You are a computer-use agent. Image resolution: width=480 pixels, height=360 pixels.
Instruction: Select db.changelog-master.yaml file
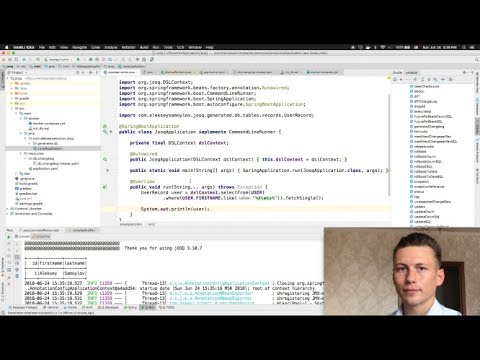click(56, 163)
